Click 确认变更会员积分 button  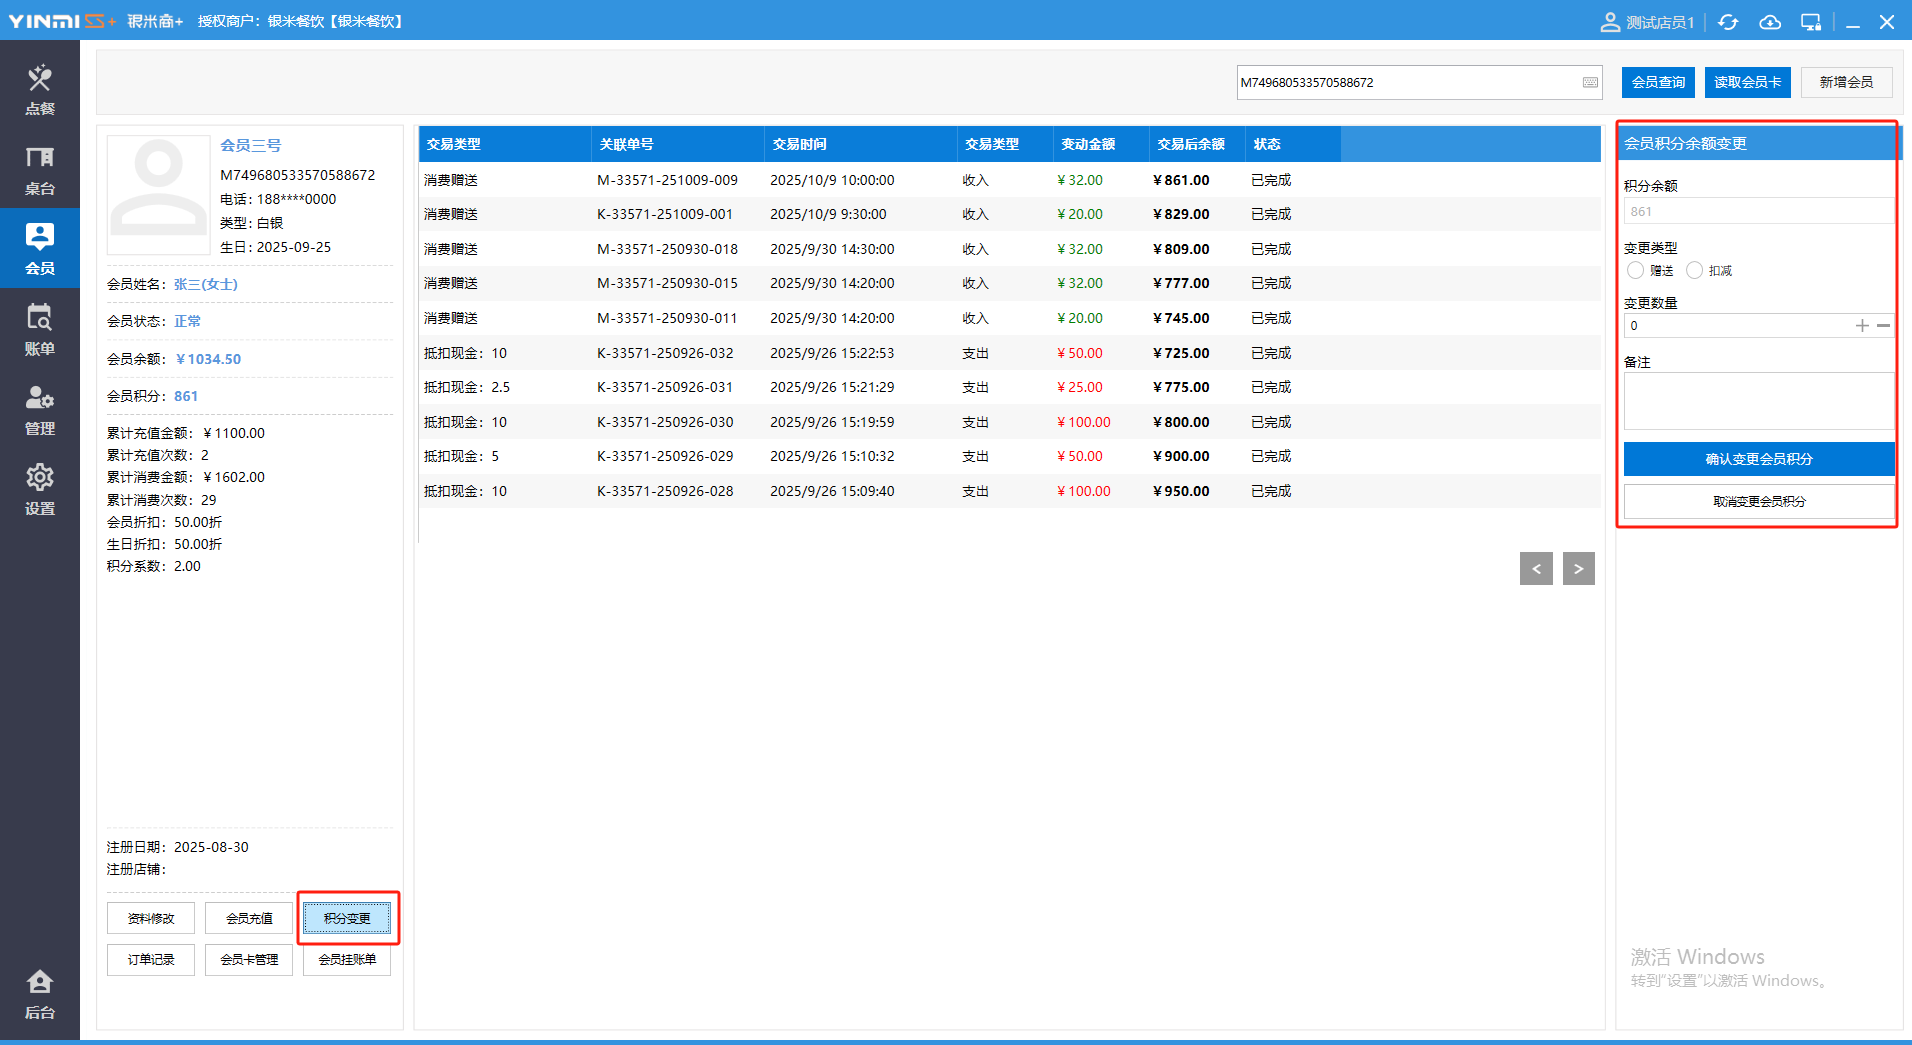pyautogui.click(x=1758, y=459)
